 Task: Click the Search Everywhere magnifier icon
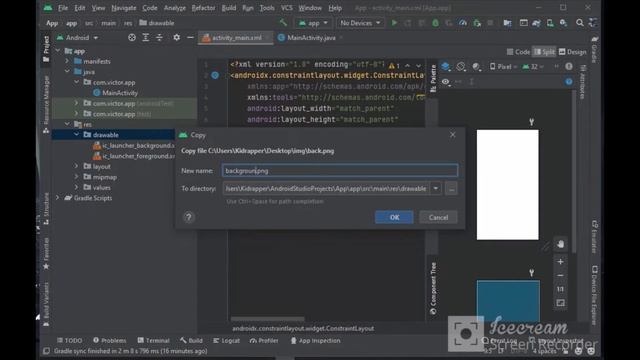click(580, 23)
